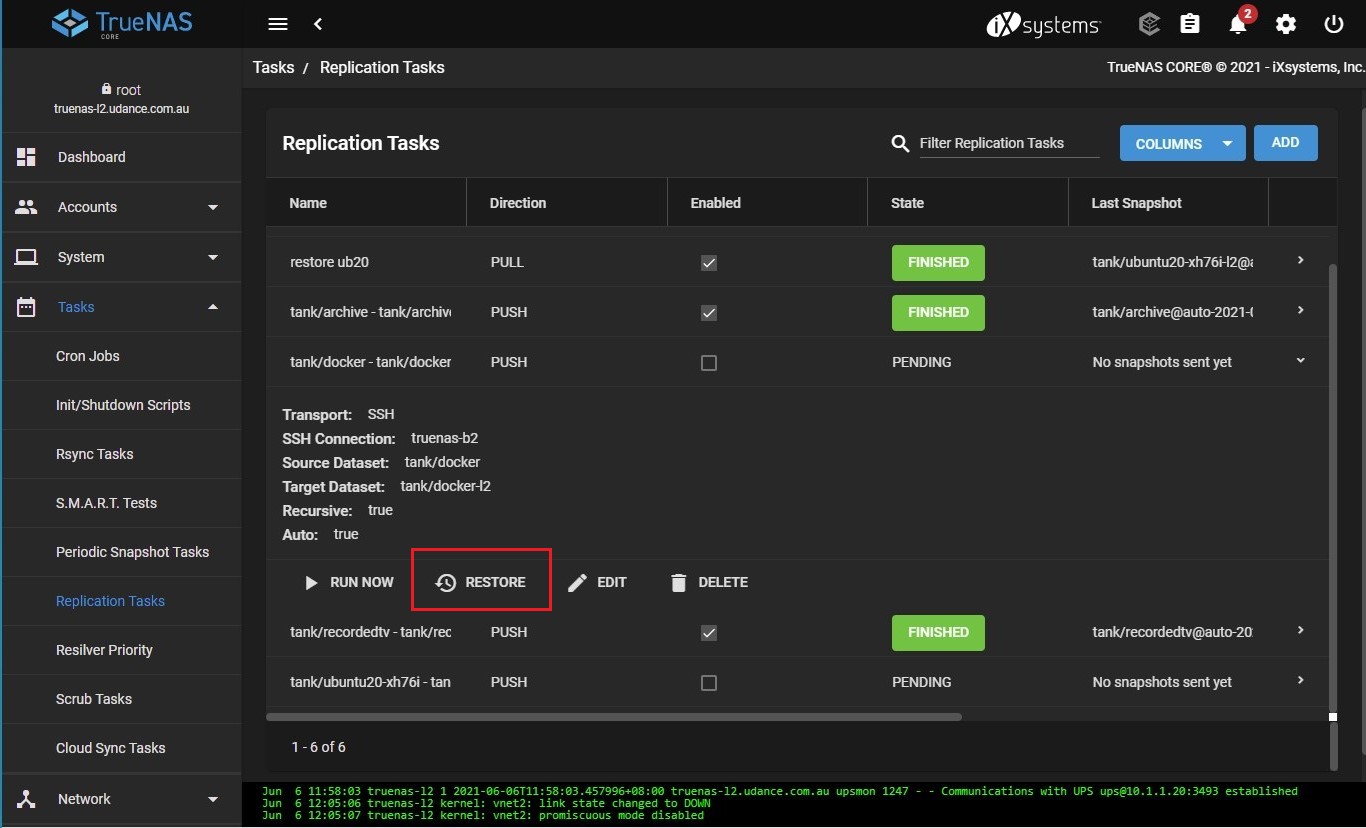The height and width of the screenshot is (828, 1366).
Task: Click the iXsystems logo
Action: click(1044, 25)
